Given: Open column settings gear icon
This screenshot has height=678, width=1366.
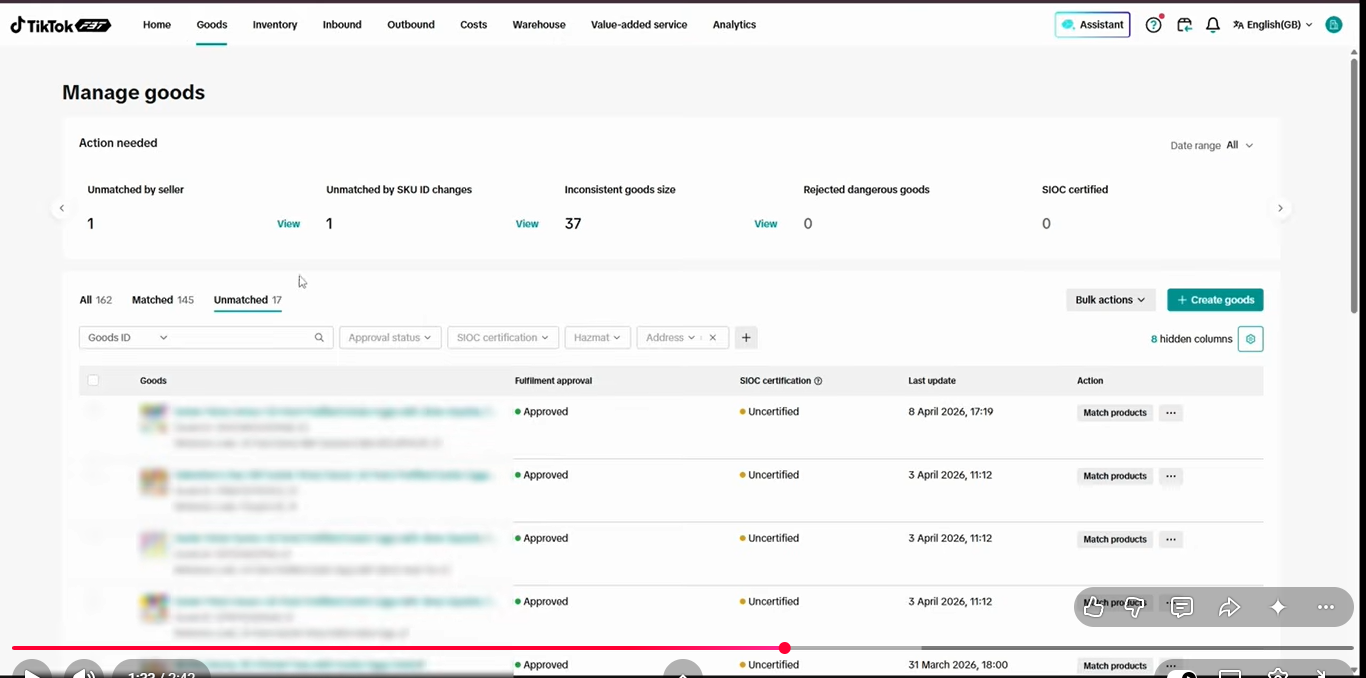Looking at the screenshot, I should pos(1250,339).
